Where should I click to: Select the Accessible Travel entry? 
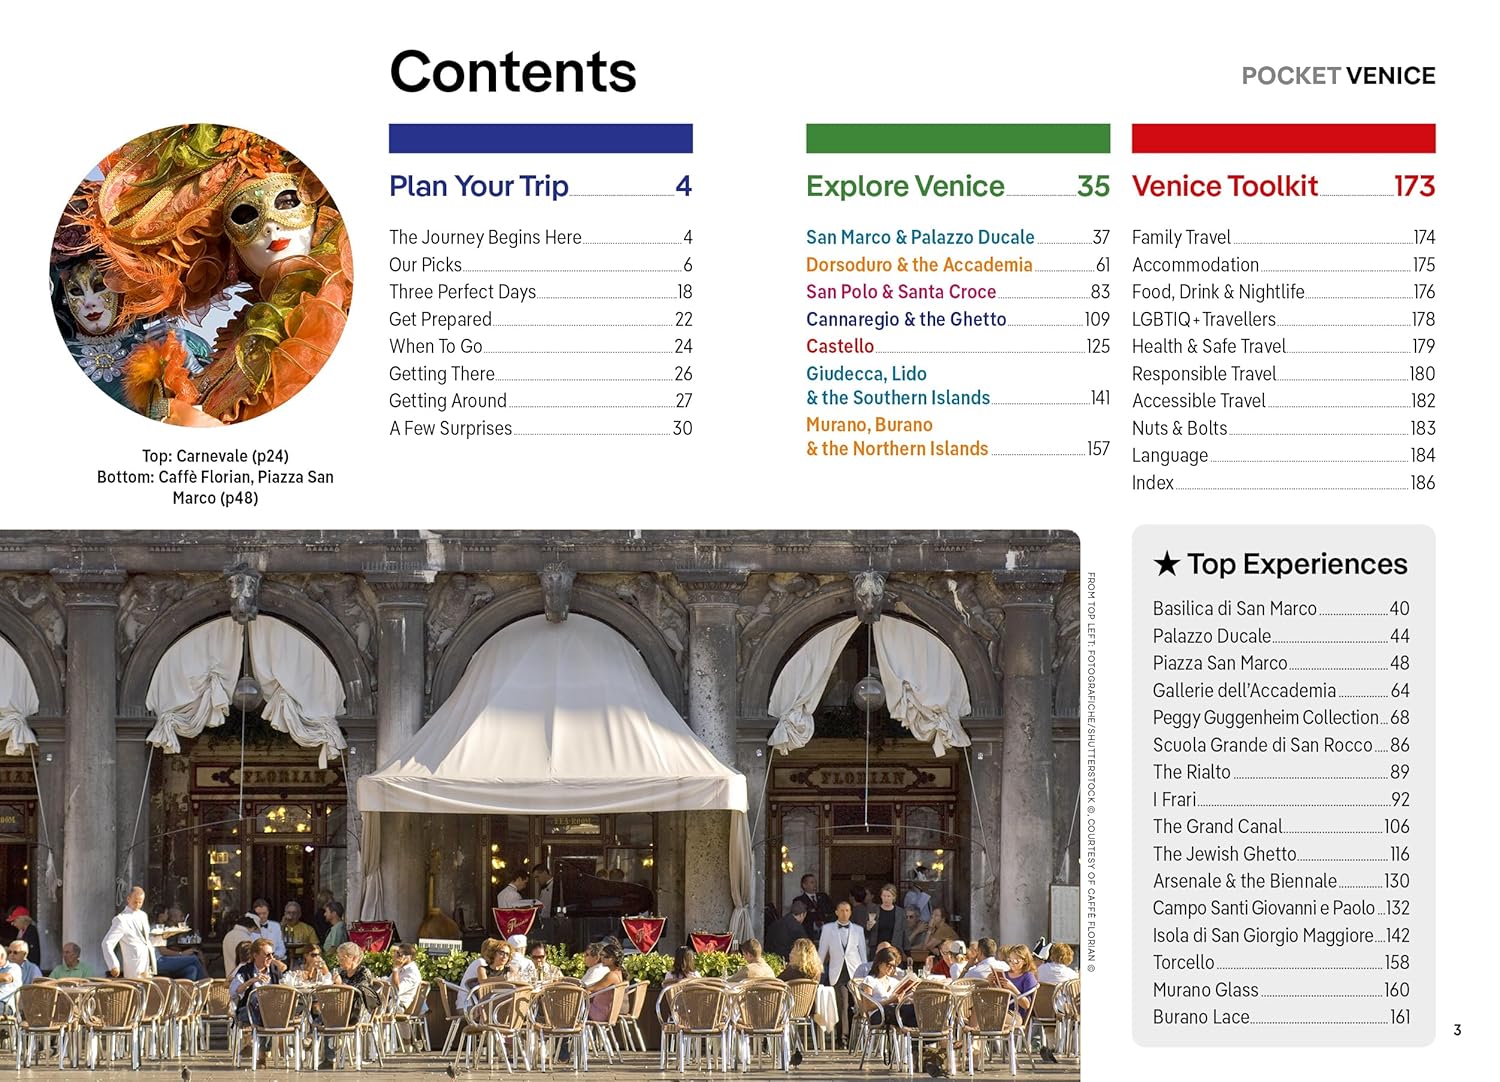(x=1283, y=401)
